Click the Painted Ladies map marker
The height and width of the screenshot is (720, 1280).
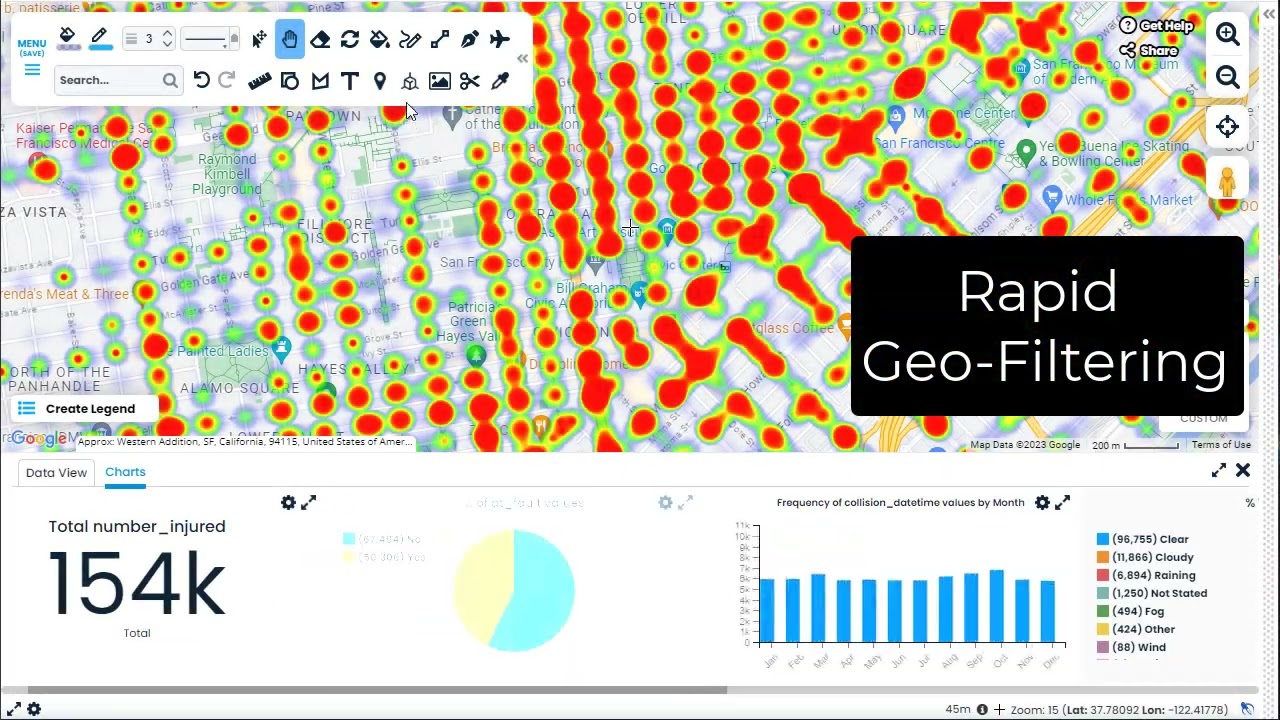point(282,349)
